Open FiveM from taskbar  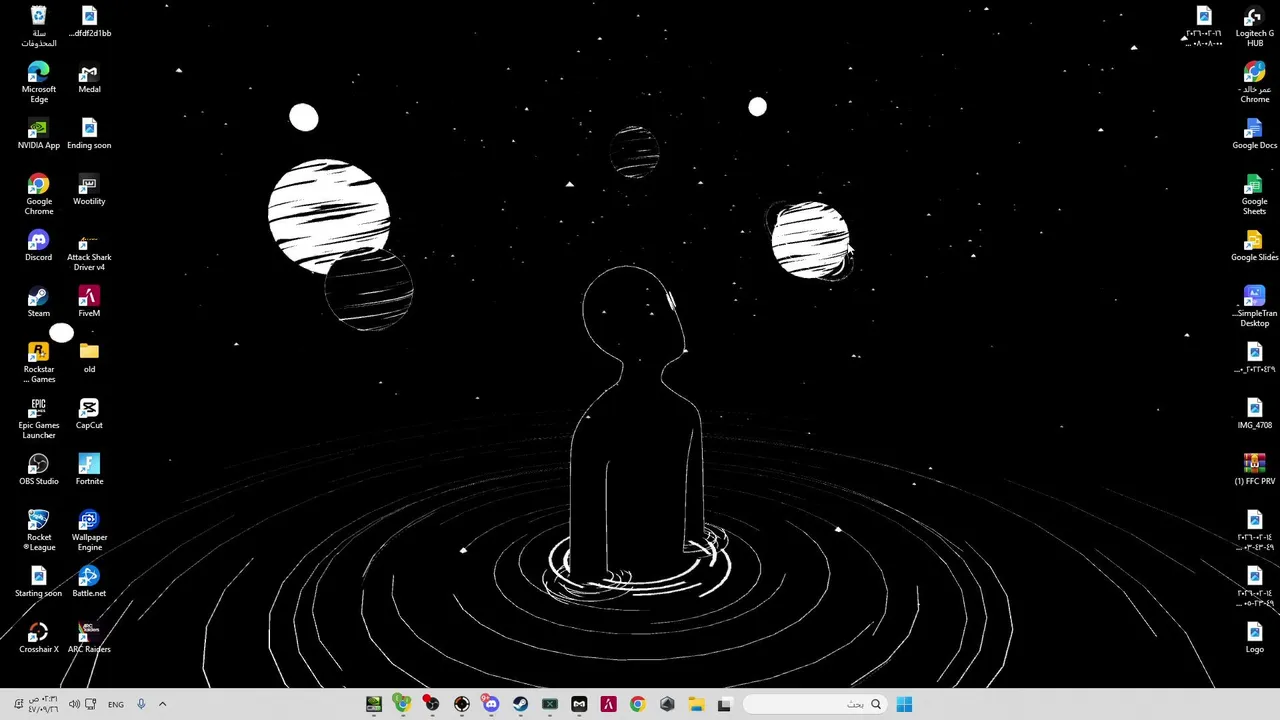point(608,705)
